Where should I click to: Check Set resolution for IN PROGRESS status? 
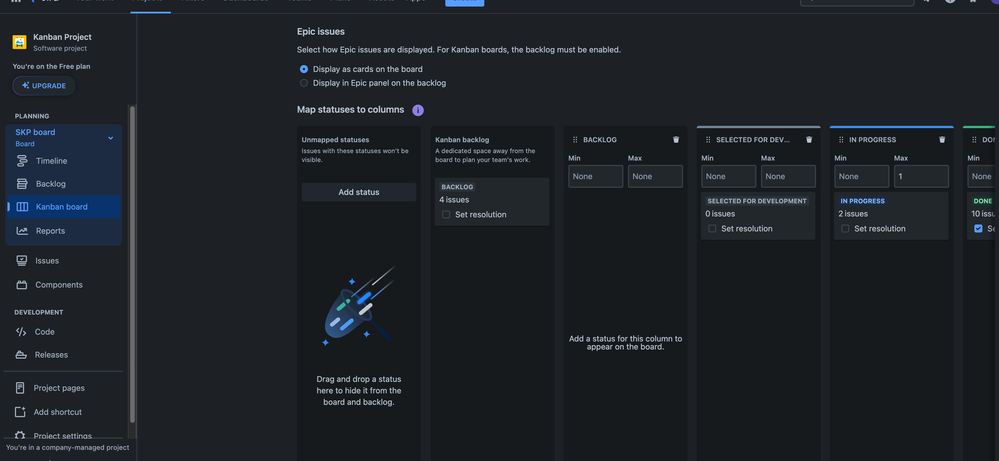[x=845, y=229]
